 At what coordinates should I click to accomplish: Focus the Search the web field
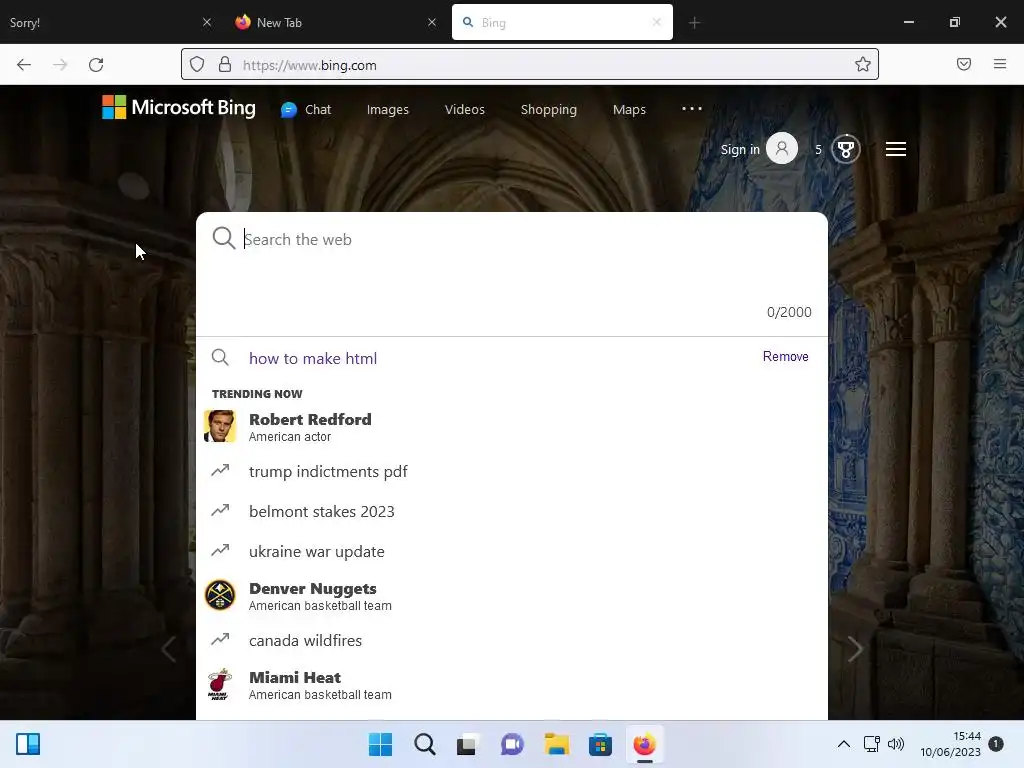(x=512, y=239)
